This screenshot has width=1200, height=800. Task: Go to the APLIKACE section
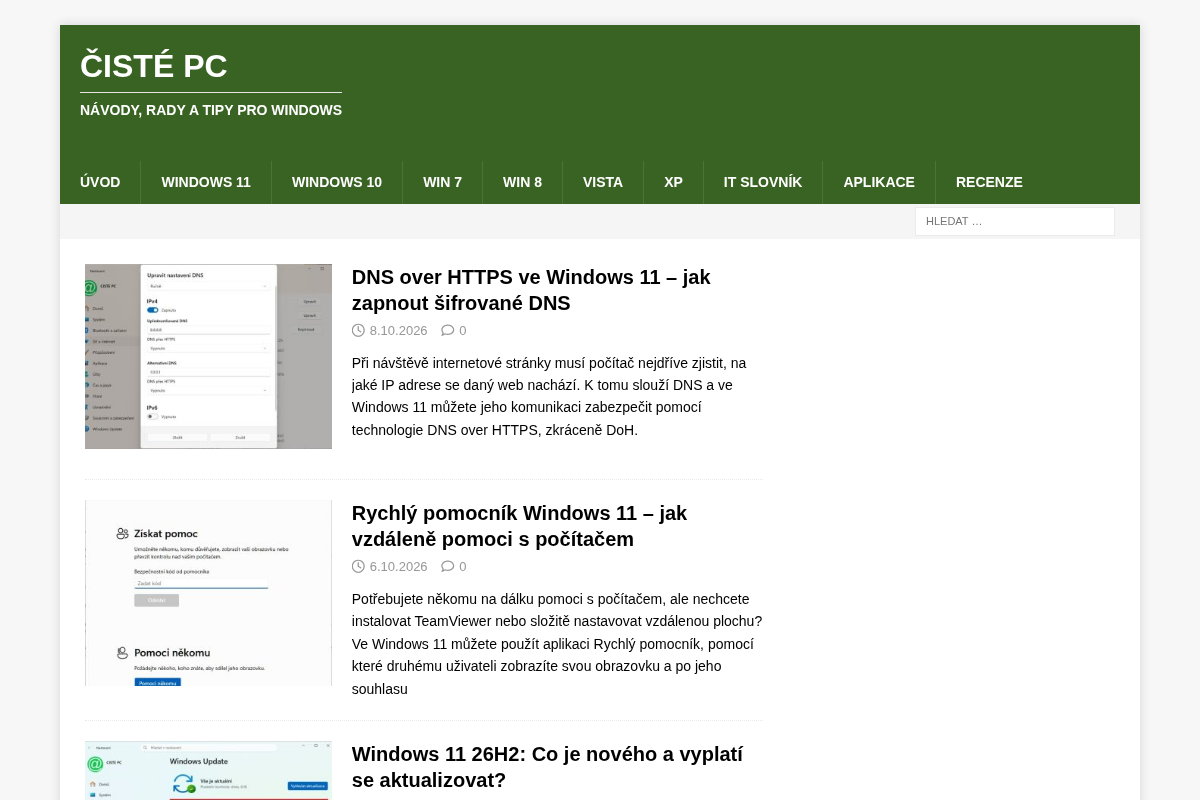point(879,182)
